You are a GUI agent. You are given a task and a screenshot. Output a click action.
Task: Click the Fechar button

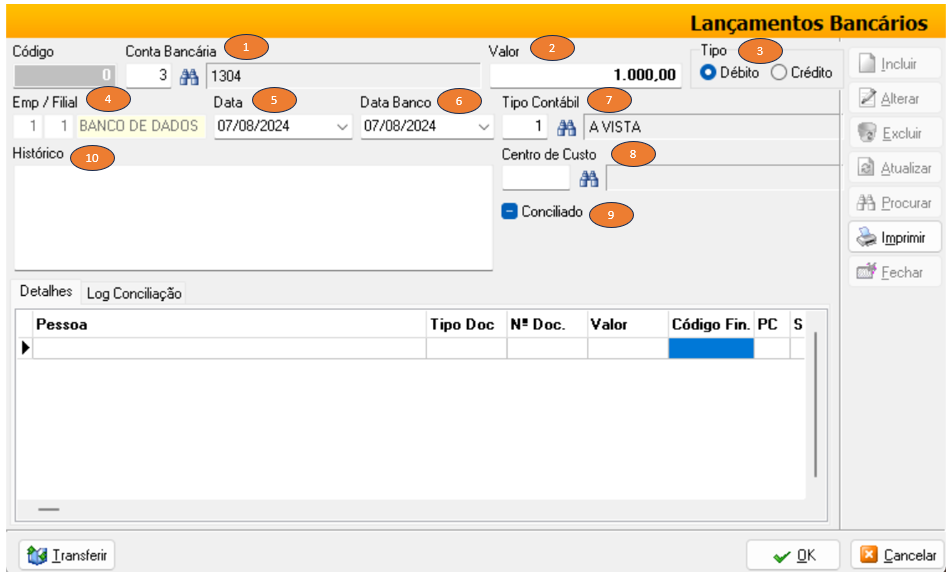tap(894, 272)
